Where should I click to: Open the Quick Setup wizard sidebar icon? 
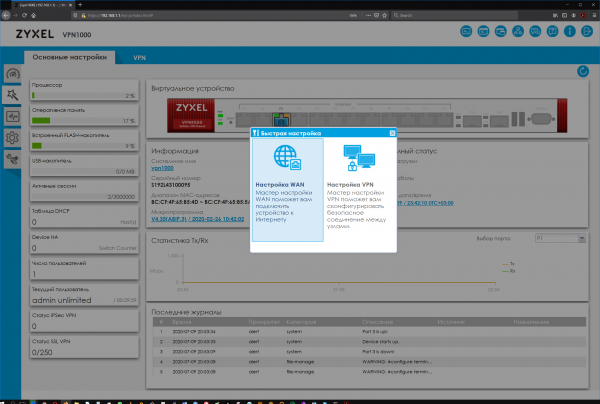coord(13,95)
